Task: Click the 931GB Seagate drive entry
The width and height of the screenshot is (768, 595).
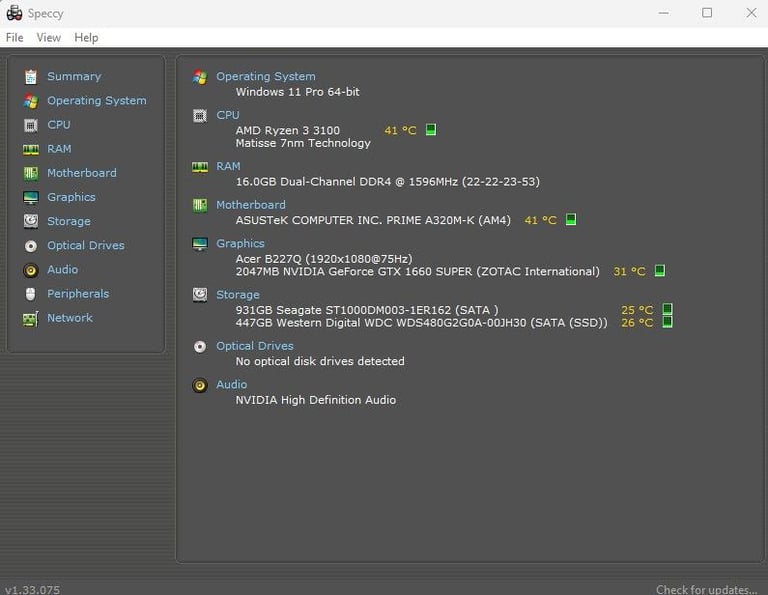Action: tap(367, 310)
